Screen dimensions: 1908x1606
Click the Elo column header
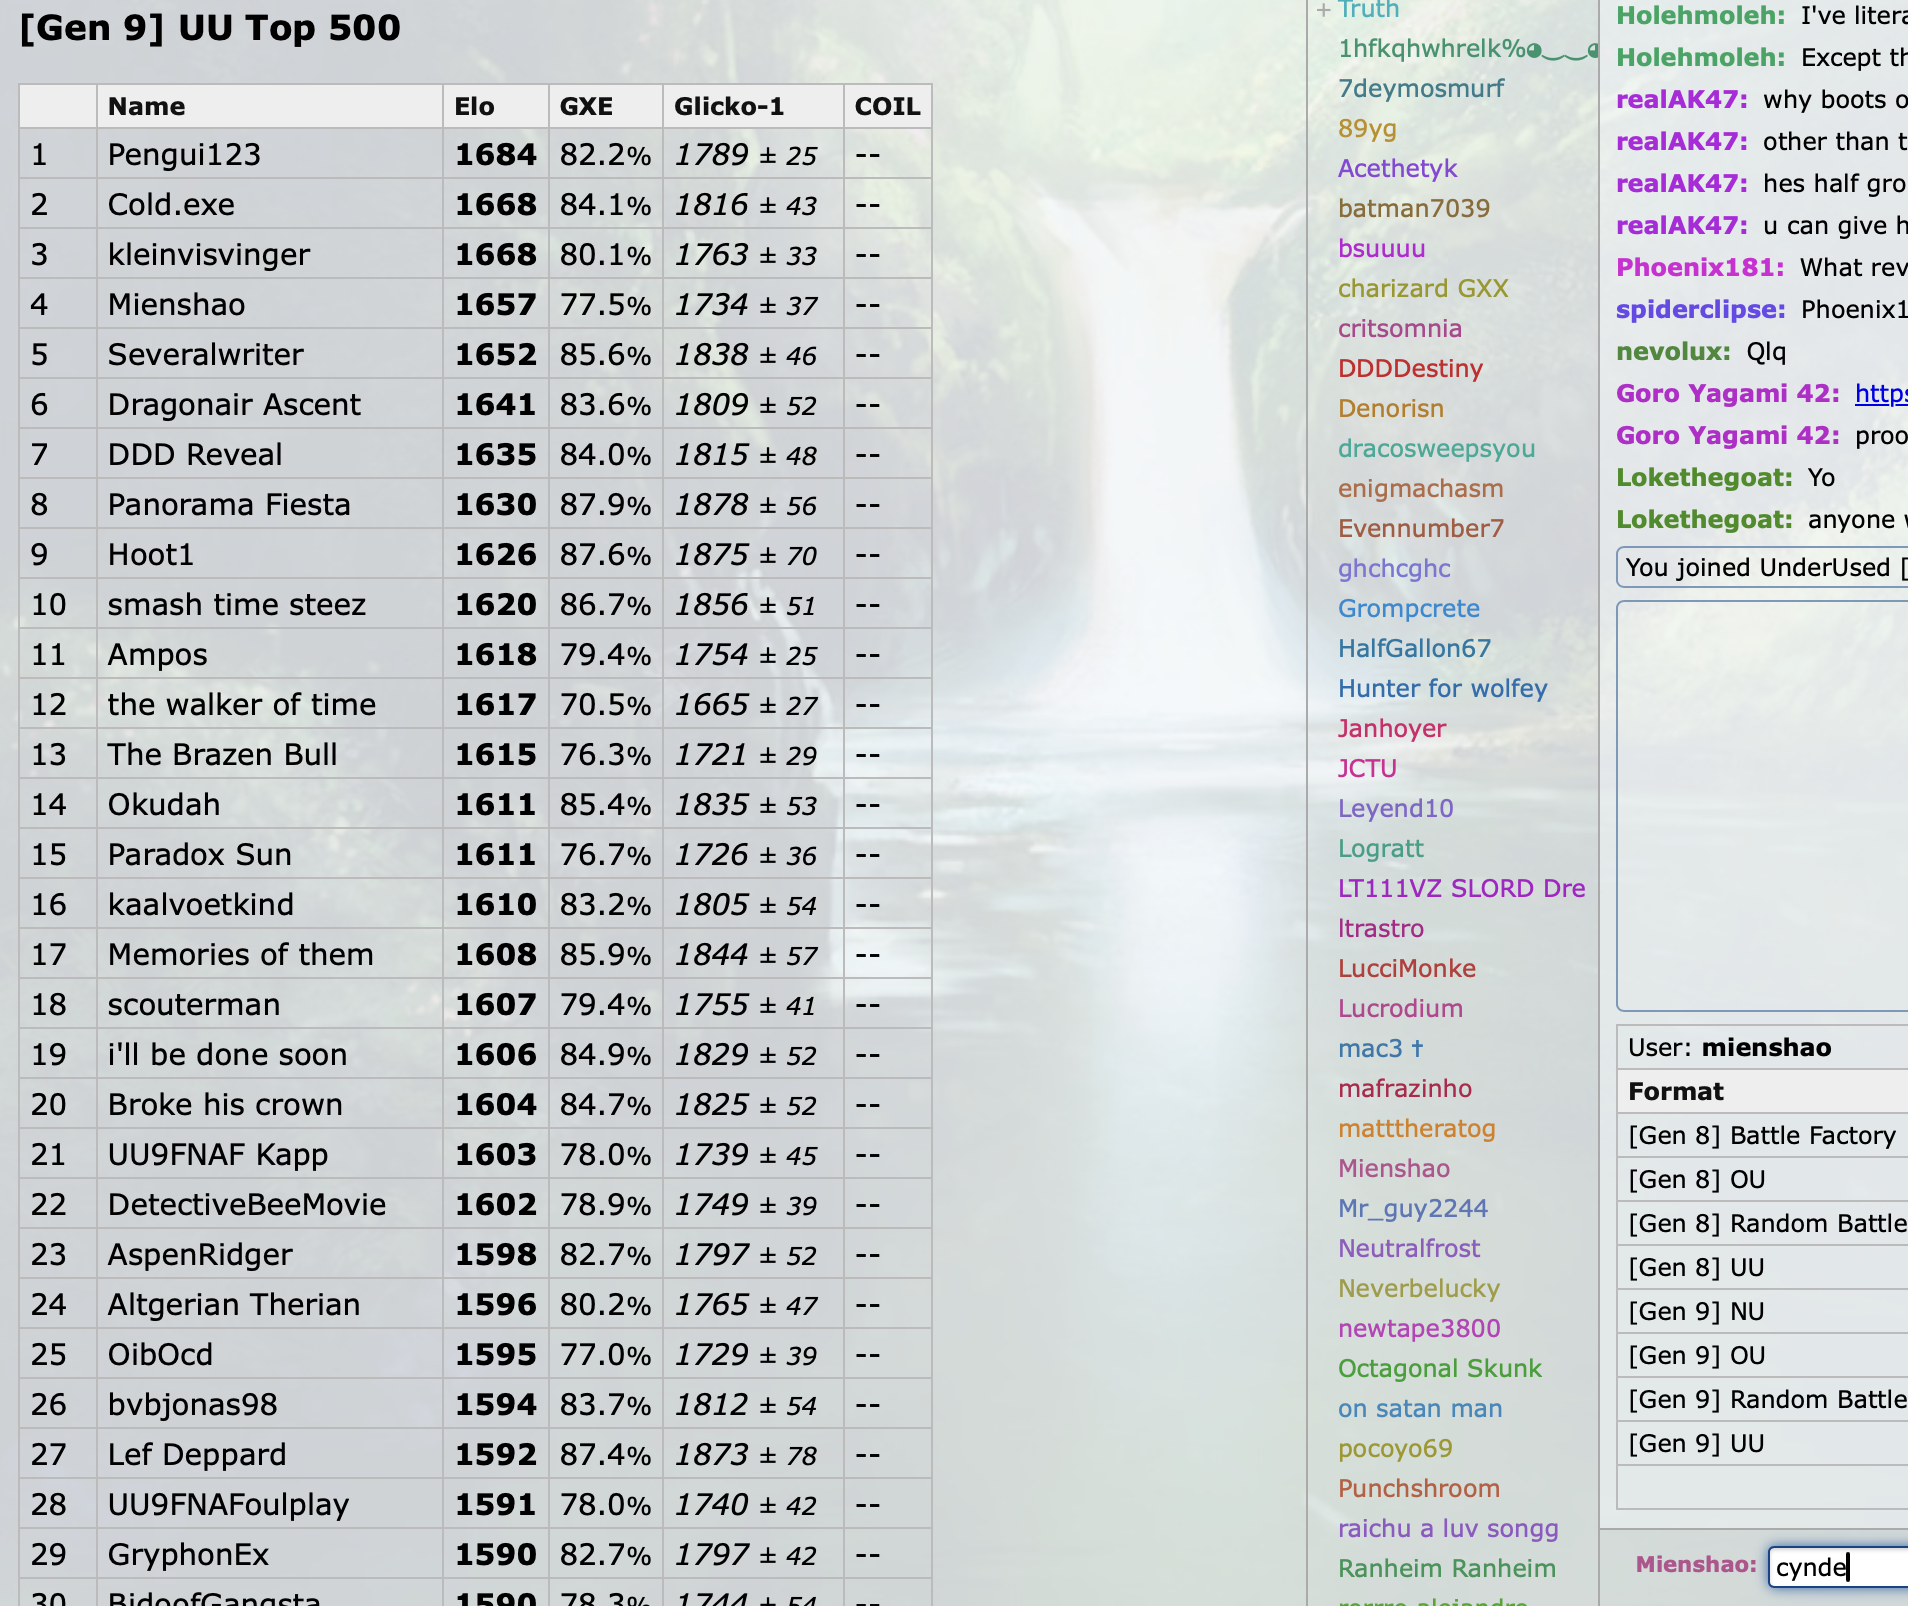474,107
